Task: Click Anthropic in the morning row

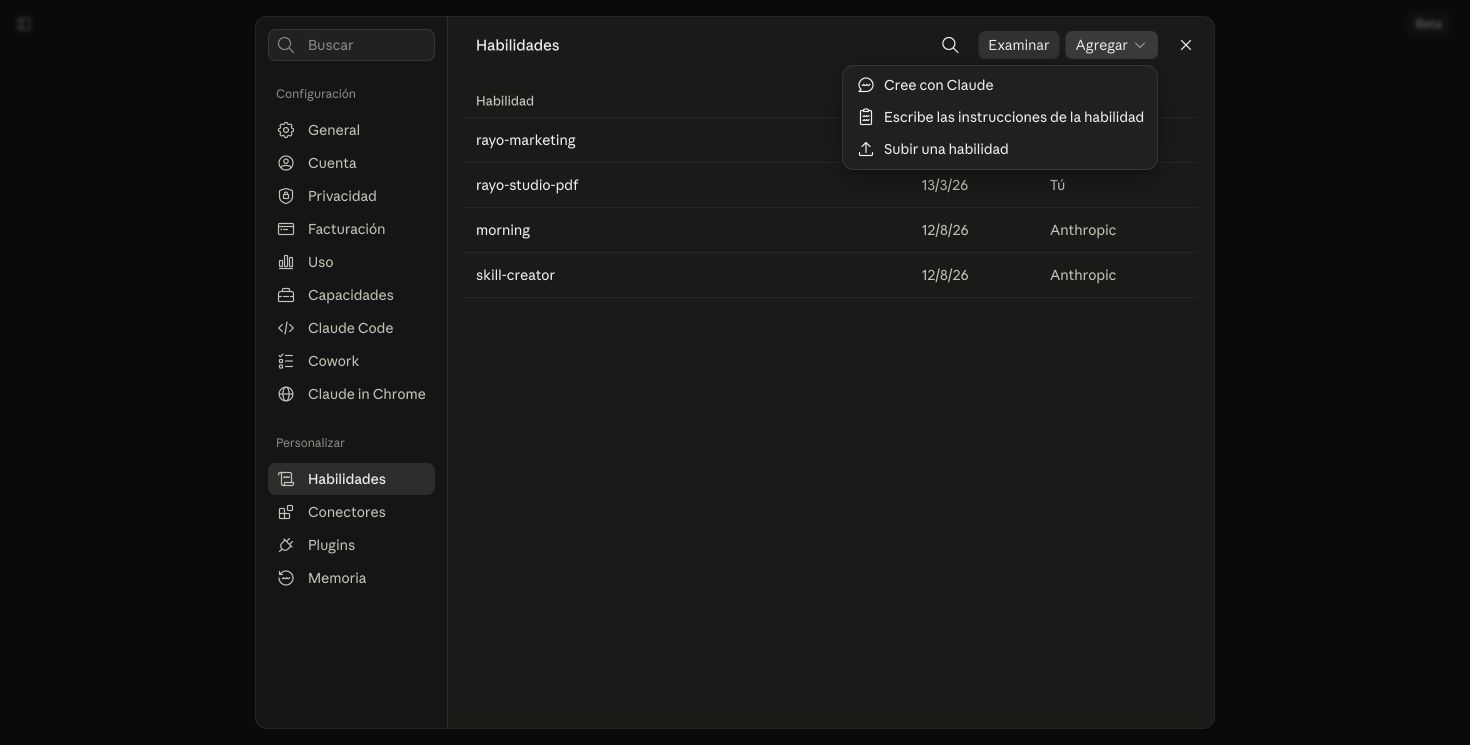Action: click(1083, 230)
